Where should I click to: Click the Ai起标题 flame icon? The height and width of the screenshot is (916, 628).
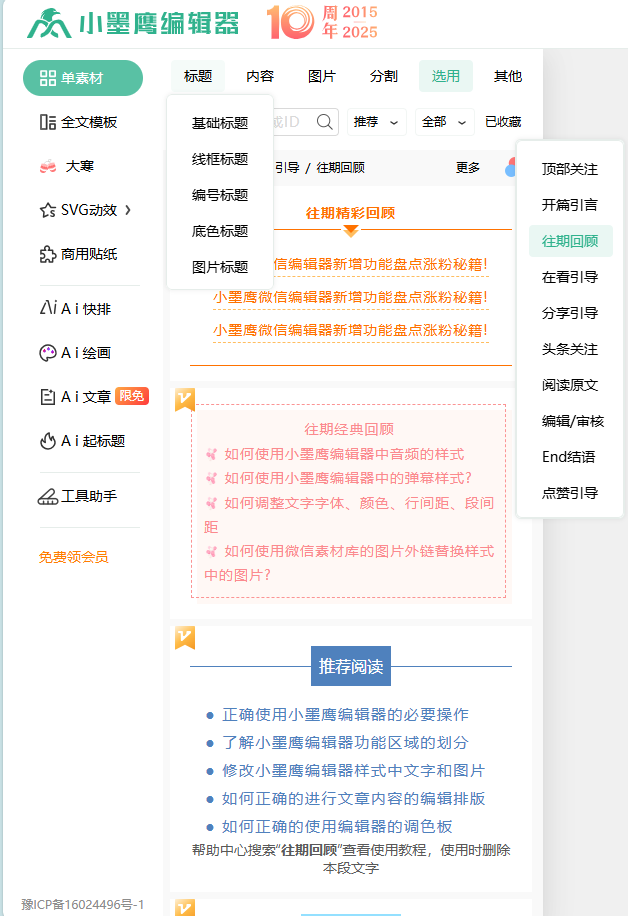click(48, 441)
